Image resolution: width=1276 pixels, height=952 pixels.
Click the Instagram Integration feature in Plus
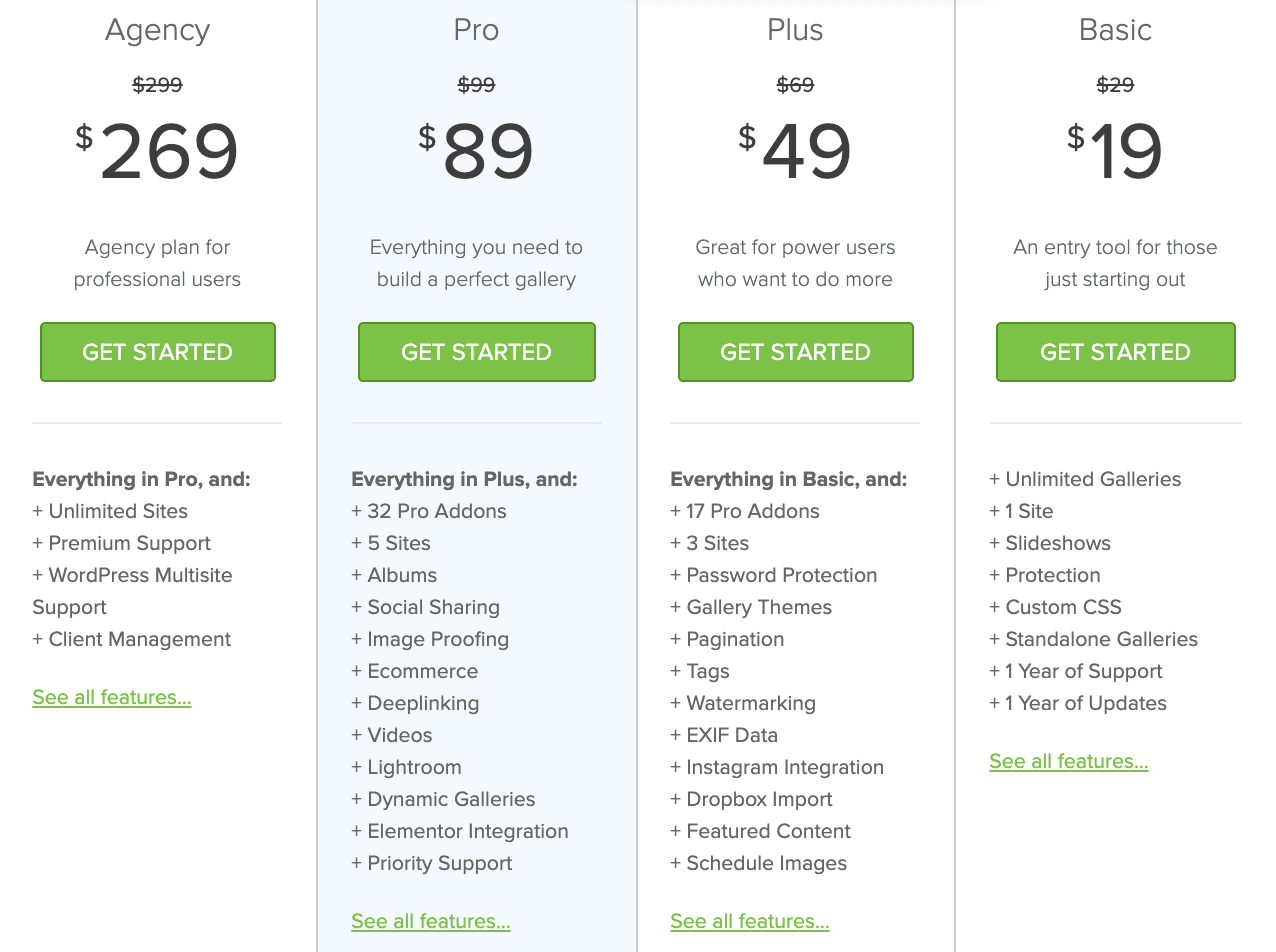(784, 767)
